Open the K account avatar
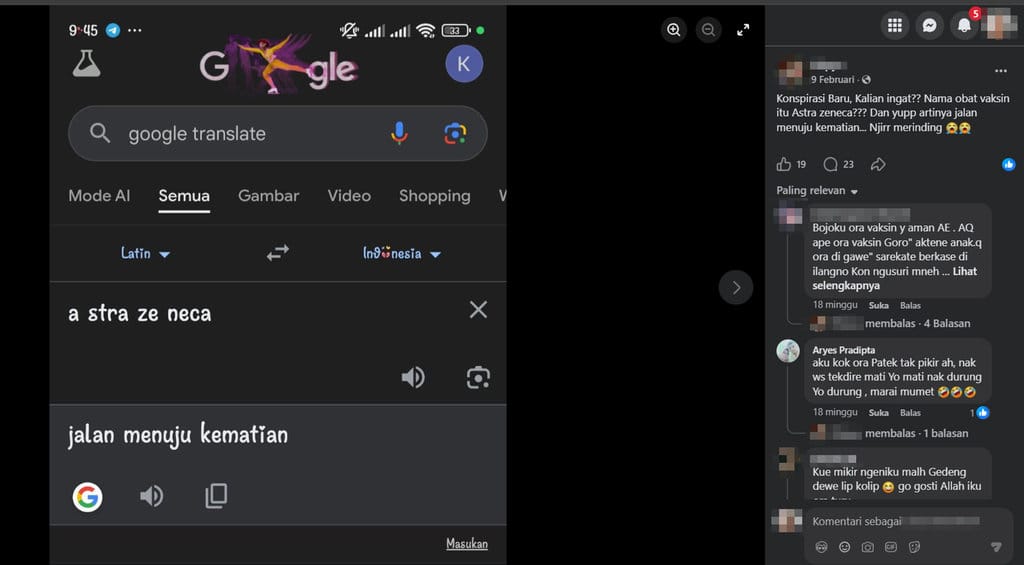Image resolution: width=1024 pixels, height=565 pixels. pyautogui.click(x=464, y=64)
